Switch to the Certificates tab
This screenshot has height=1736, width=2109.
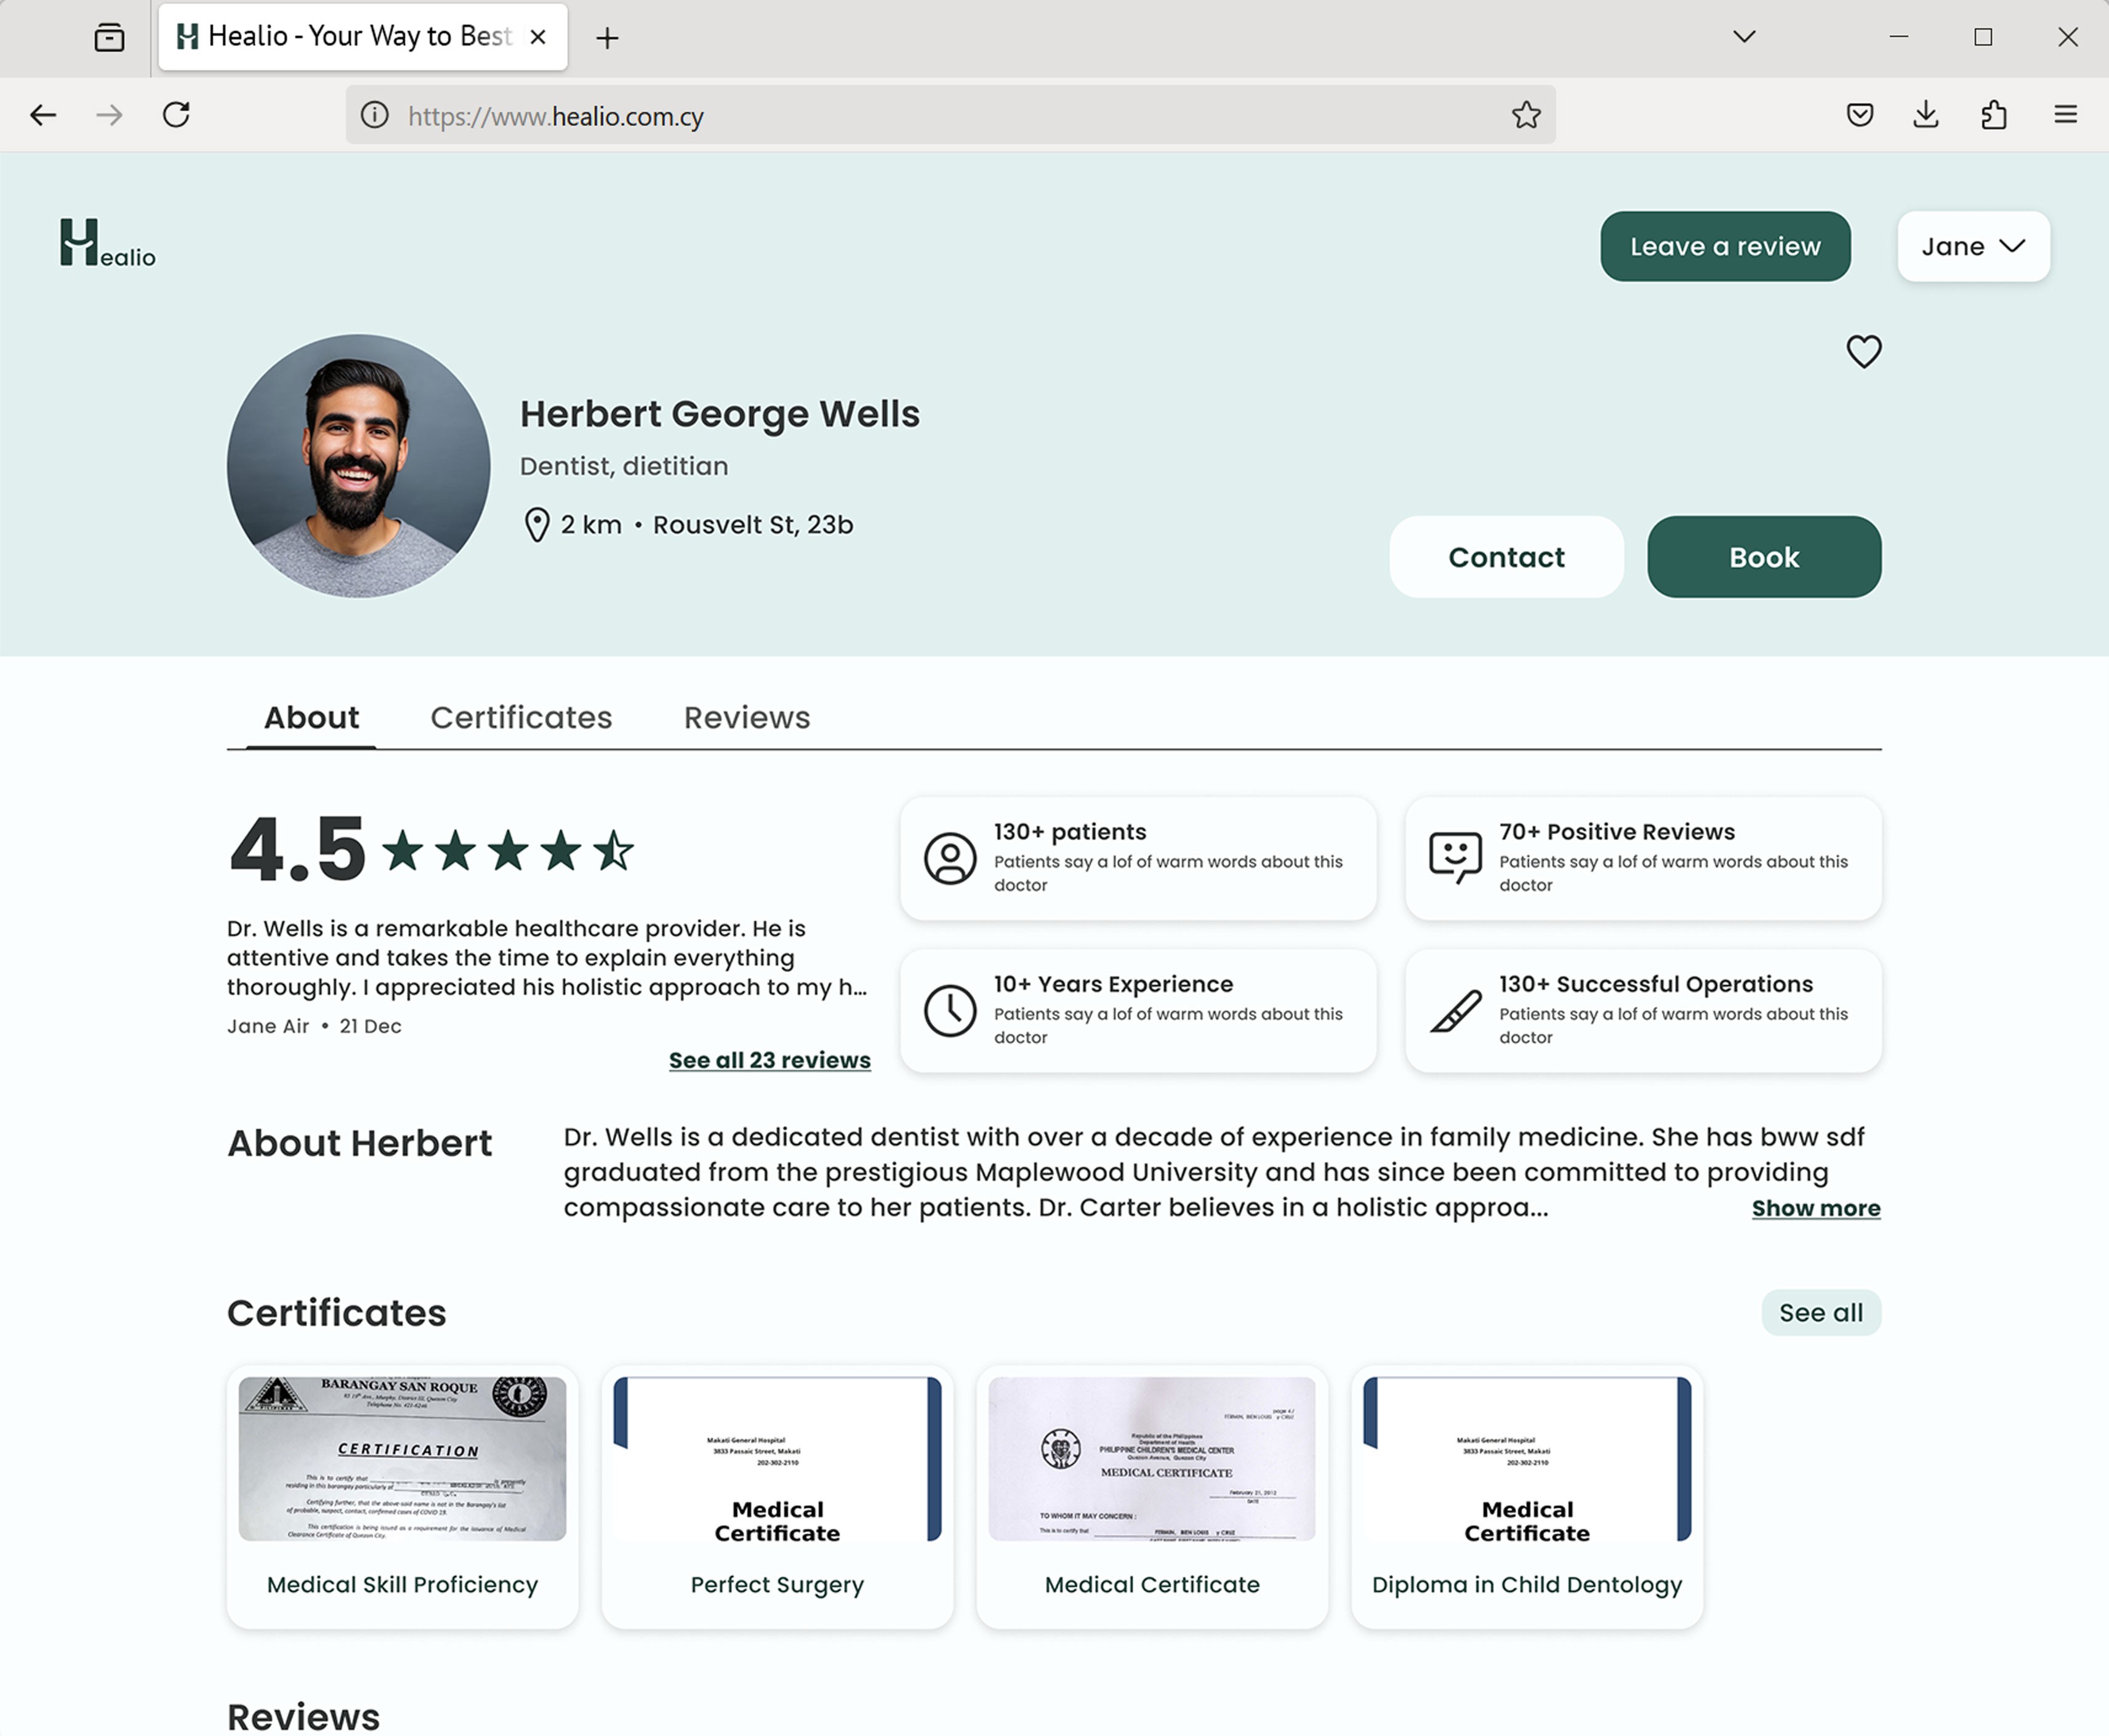[521, 717]
